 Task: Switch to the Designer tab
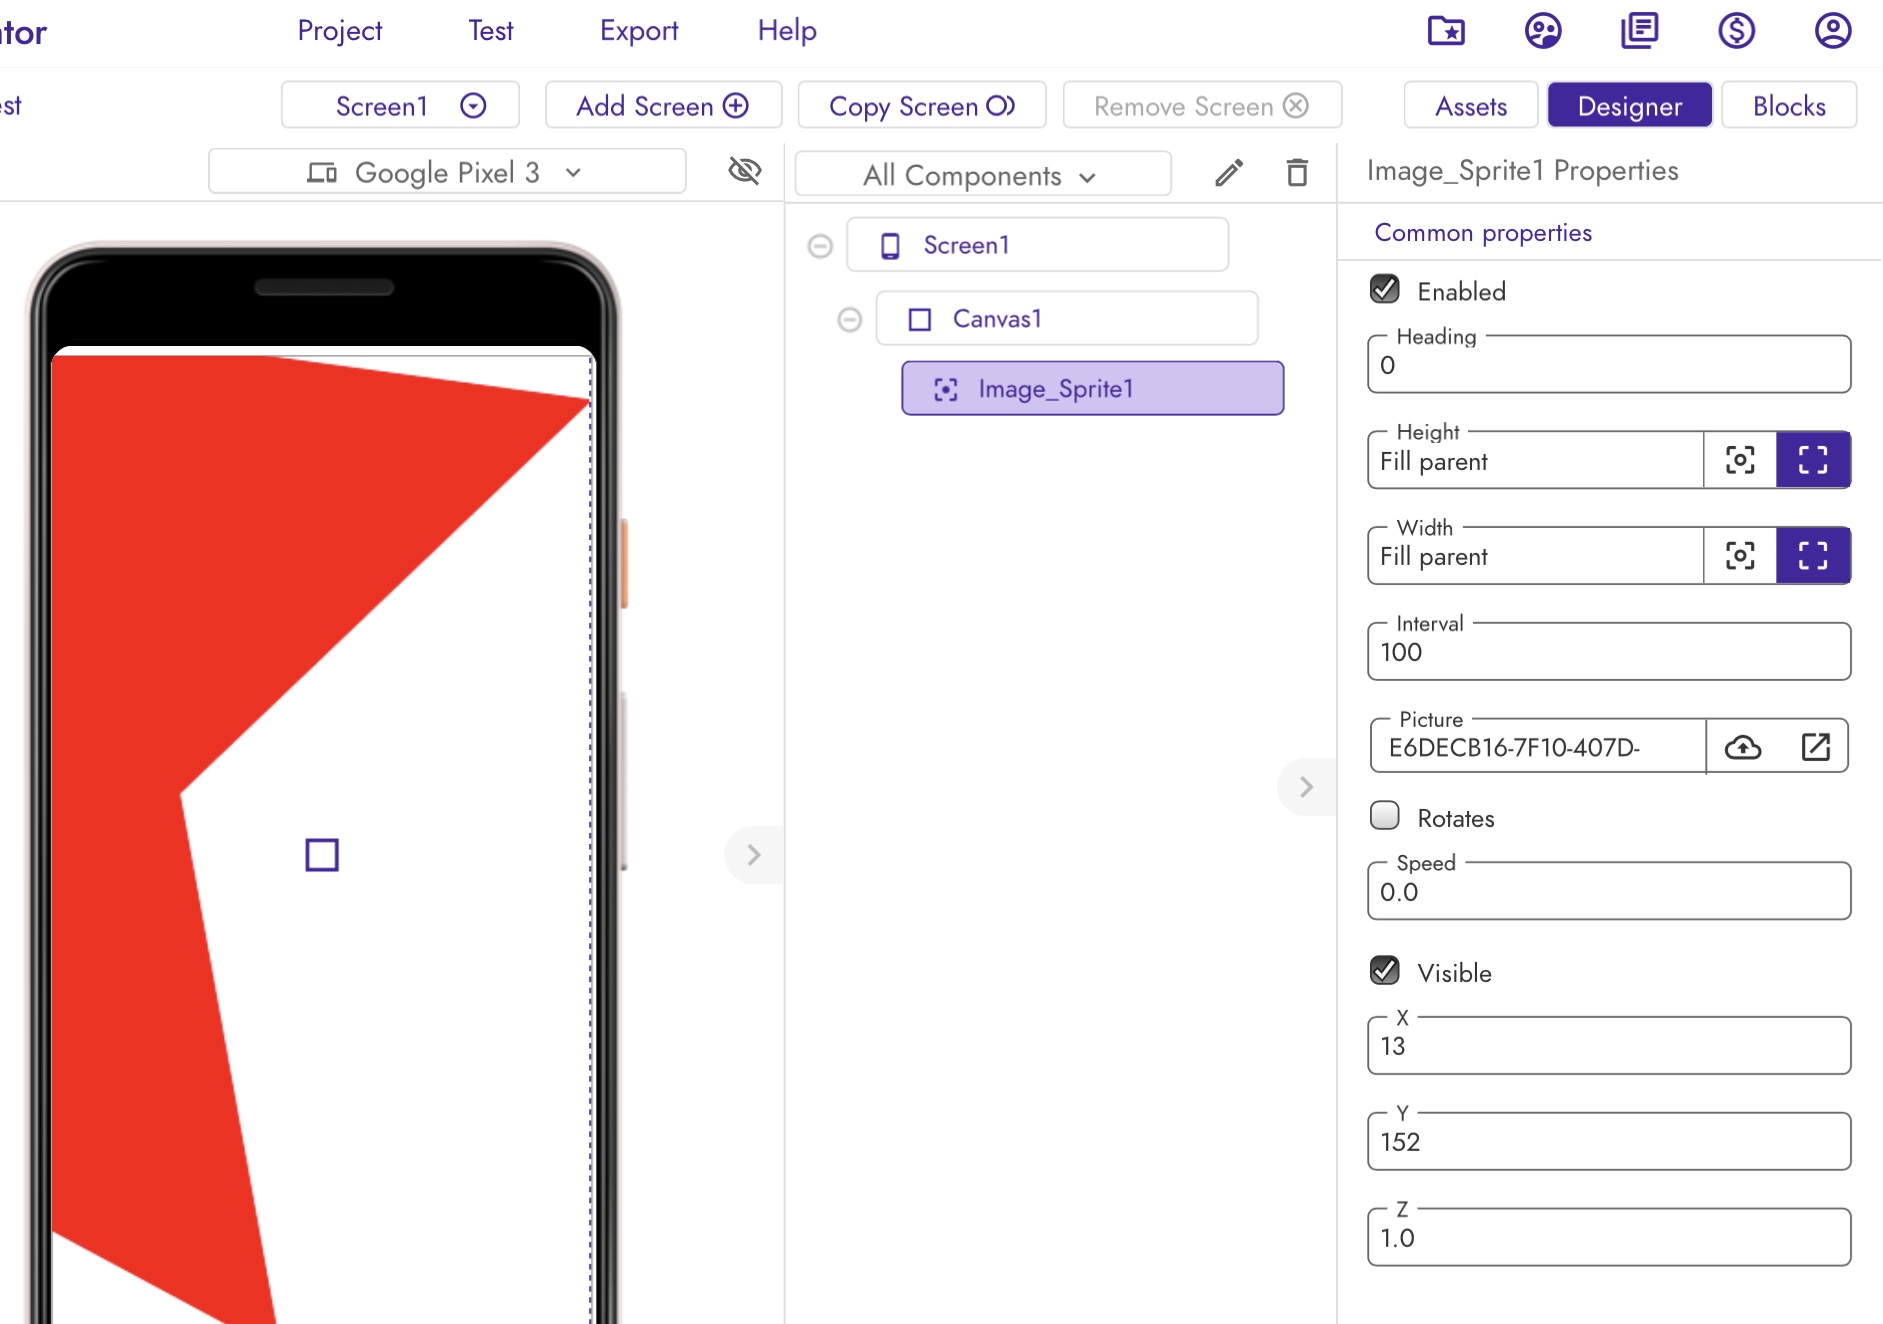(1630, 105)
